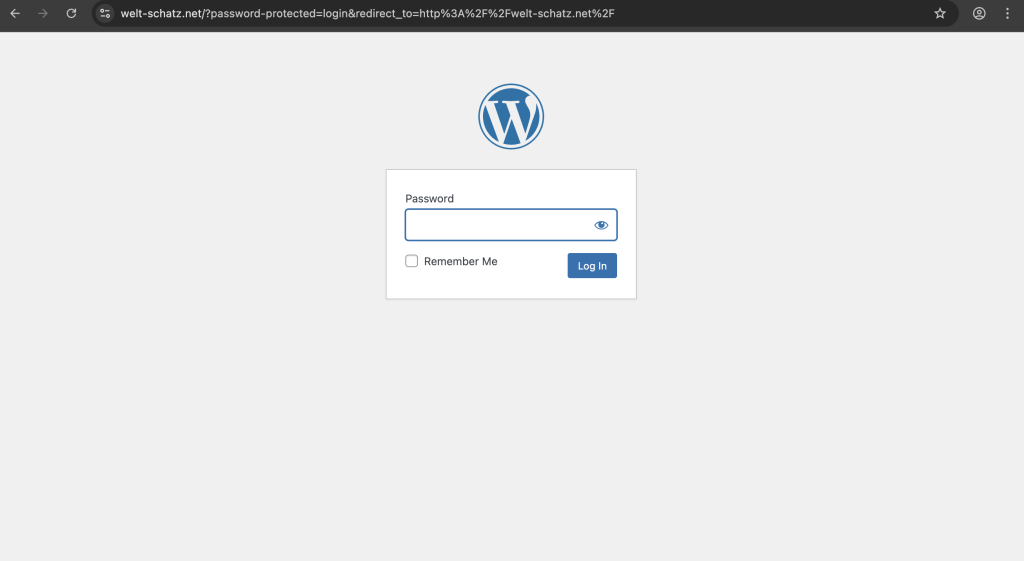The image size is (1024, 561).
Task: Click the browser back arrow
Action: point(15,13)
